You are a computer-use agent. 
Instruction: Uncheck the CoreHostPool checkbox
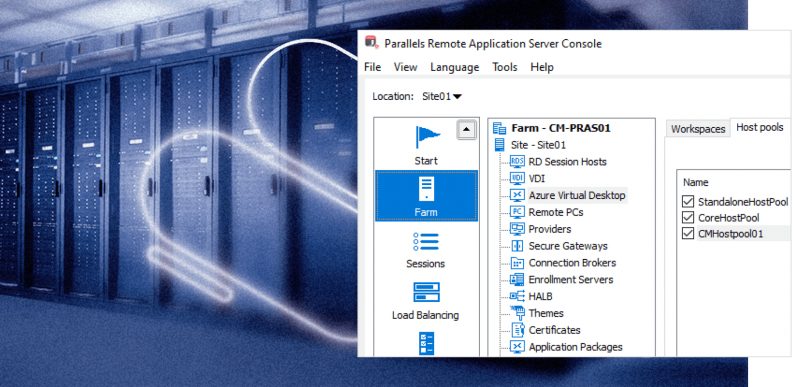tap(688, 218)
